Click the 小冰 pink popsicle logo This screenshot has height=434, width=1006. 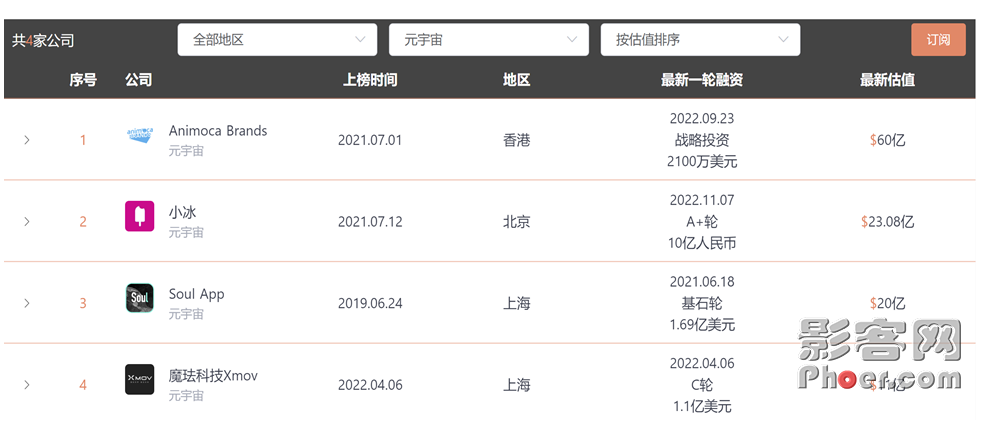pyautogui.click(x=139, y=216)
